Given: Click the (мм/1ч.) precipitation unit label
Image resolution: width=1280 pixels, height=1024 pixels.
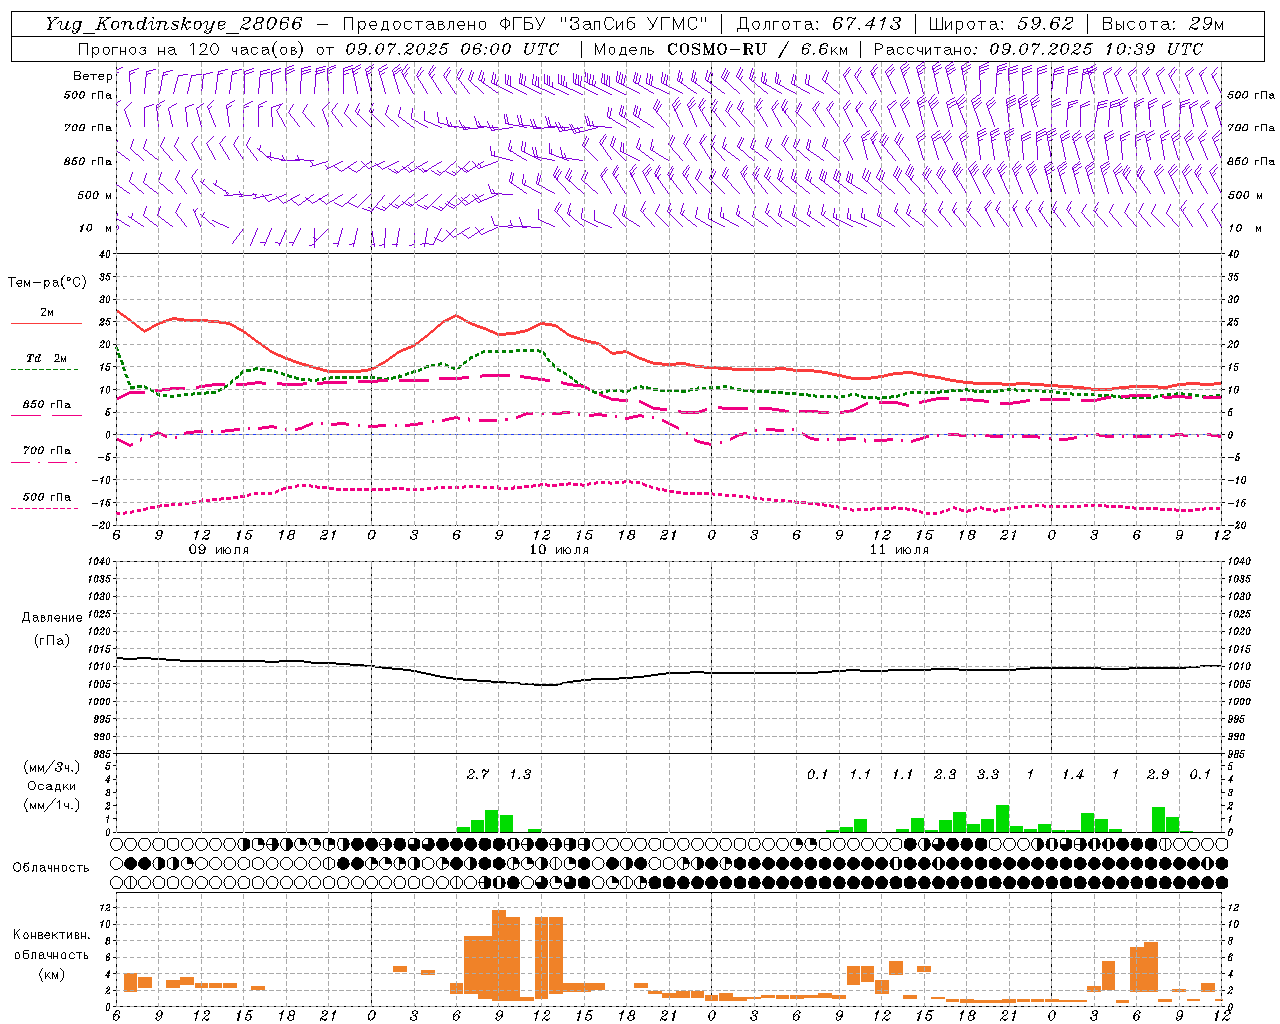Looking at the screenshot, I should coord(51,805).
